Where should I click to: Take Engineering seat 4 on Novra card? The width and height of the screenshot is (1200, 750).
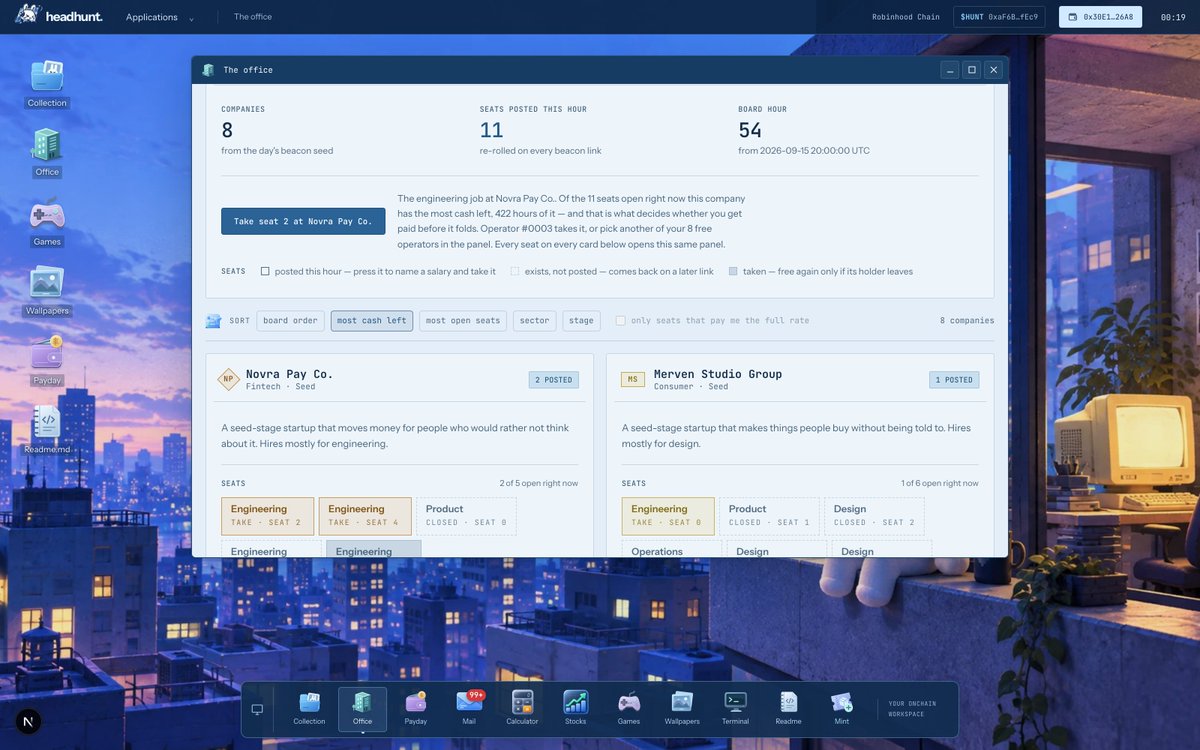[x=365, y=516]
